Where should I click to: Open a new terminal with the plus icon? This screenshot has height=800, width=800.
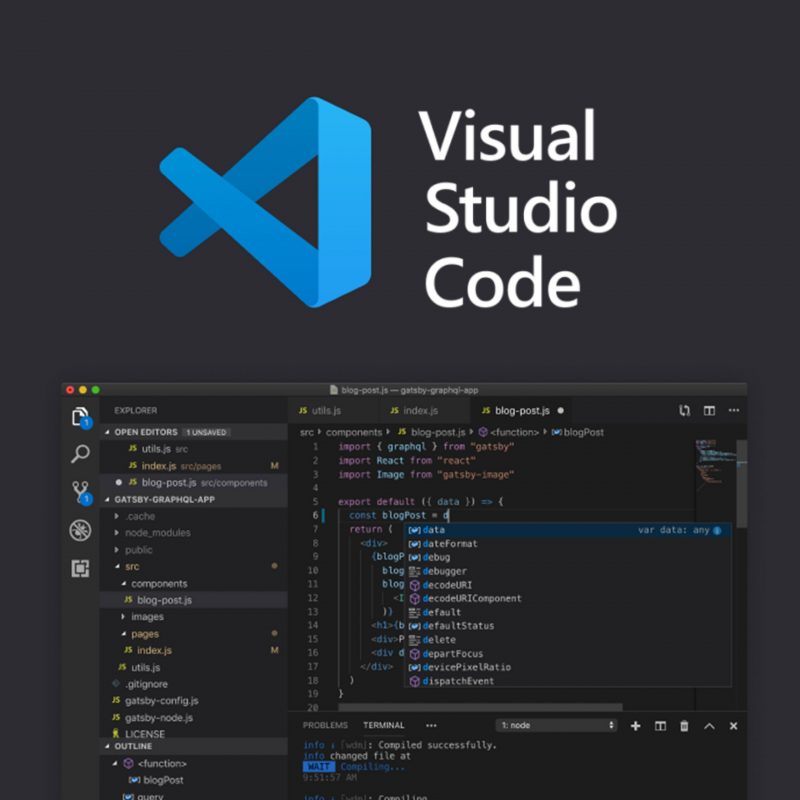click(636, 726)
